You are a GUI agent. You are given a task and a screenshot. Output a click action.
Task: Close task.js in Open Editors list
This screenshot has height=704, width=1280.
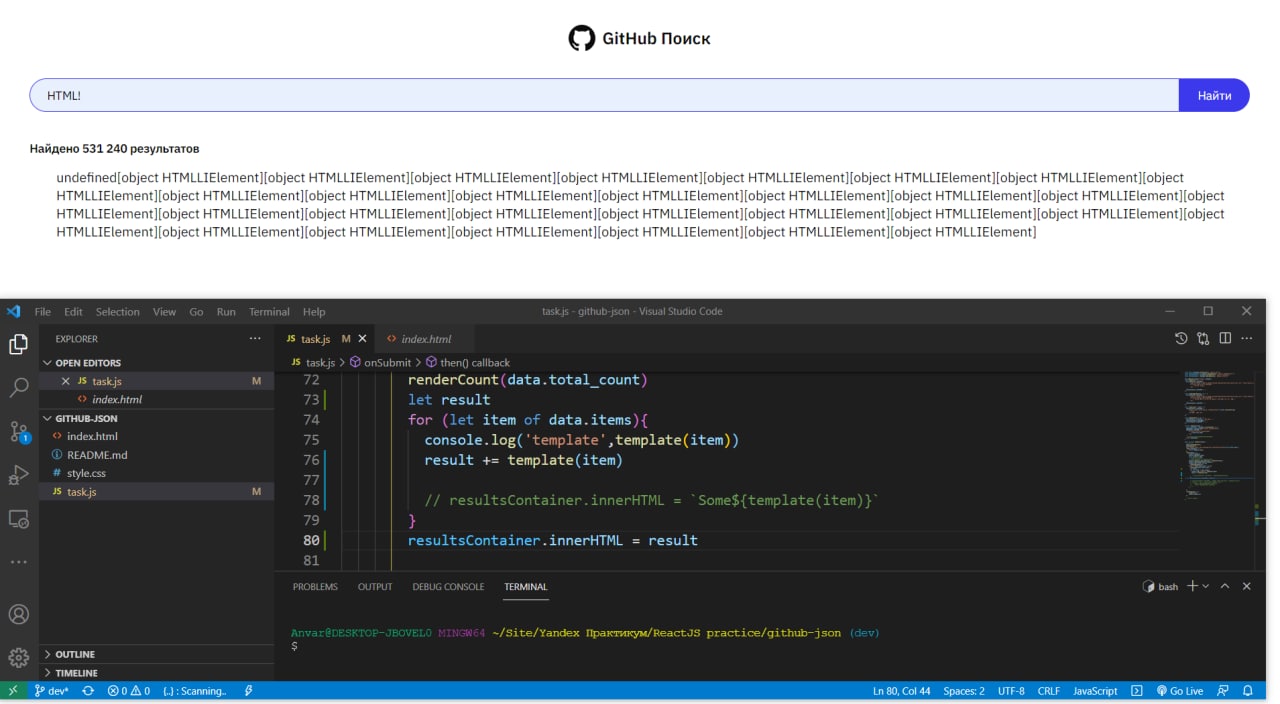[x=66, y=381]
